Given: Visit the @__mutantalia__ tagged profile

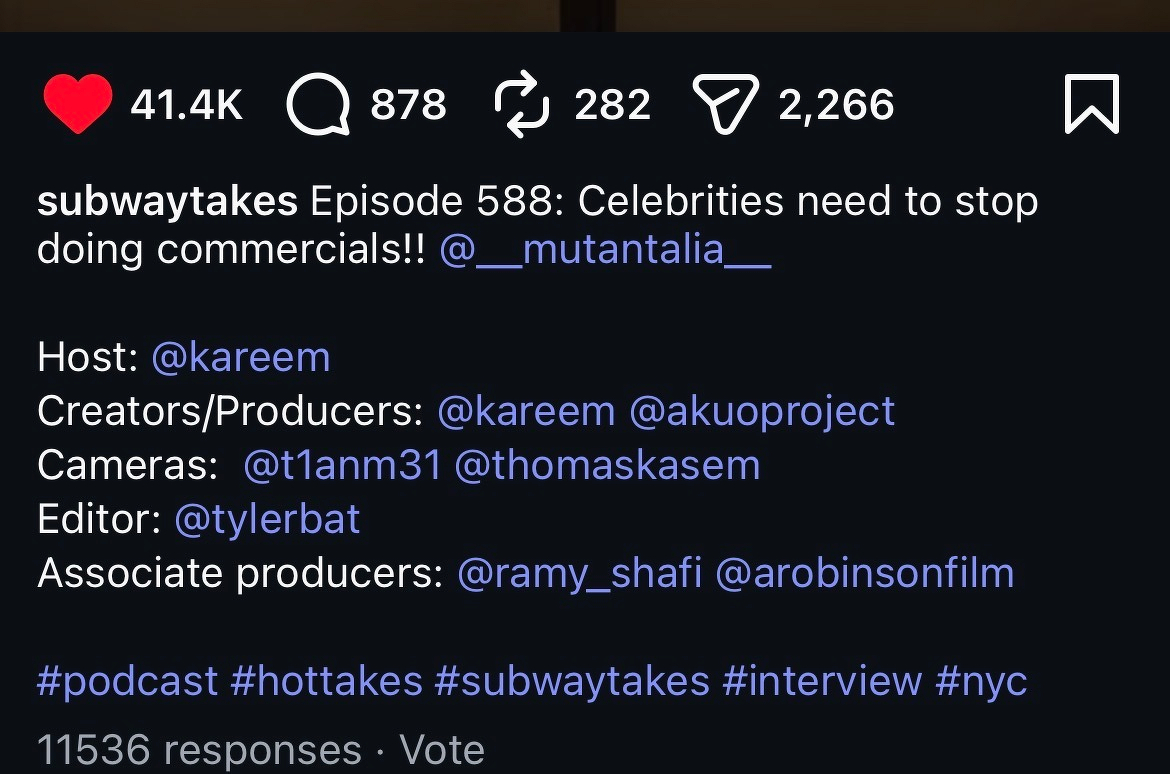Looking at the screenshot, I should (x=606, y=249).
